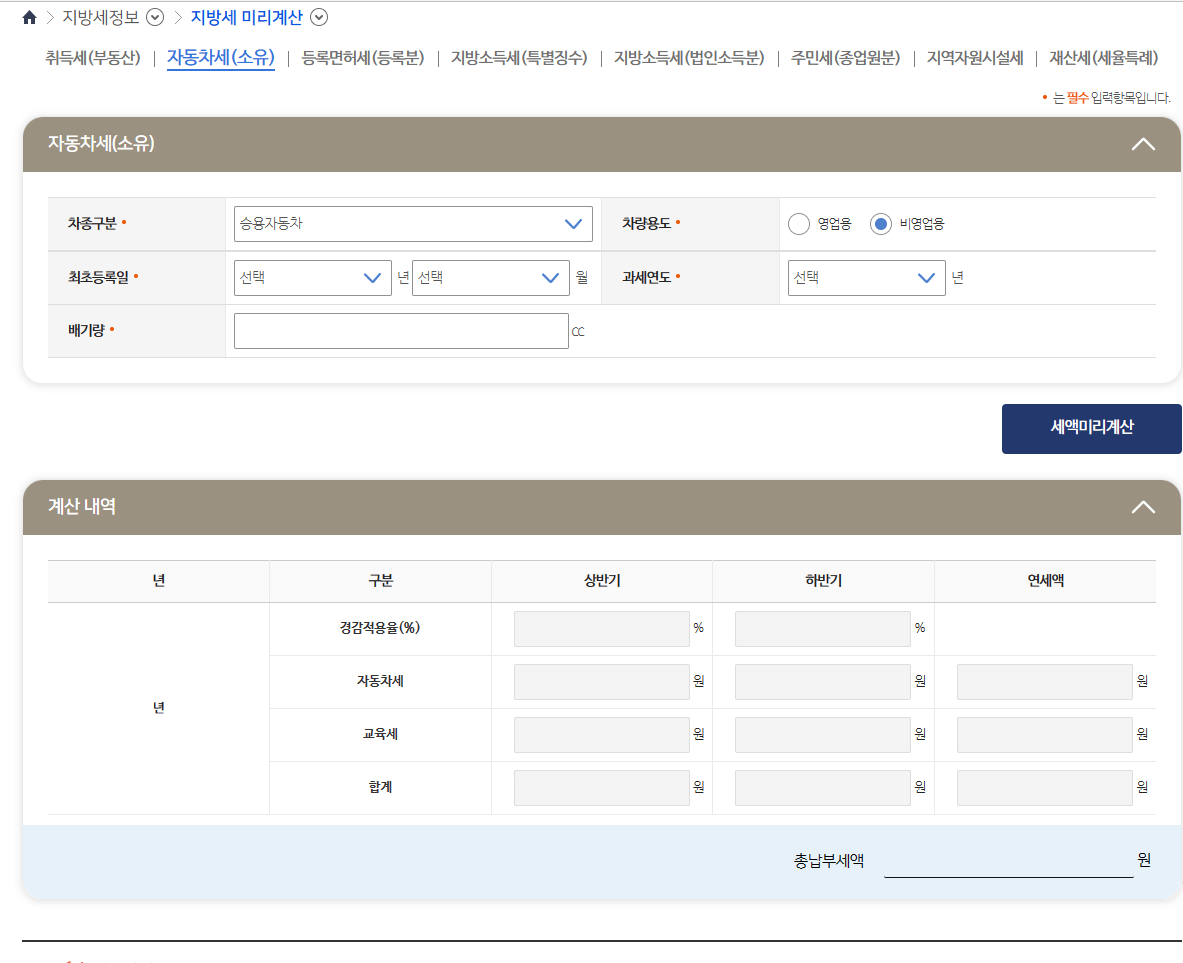Click the 연세액 column header

coord(1045,581)
